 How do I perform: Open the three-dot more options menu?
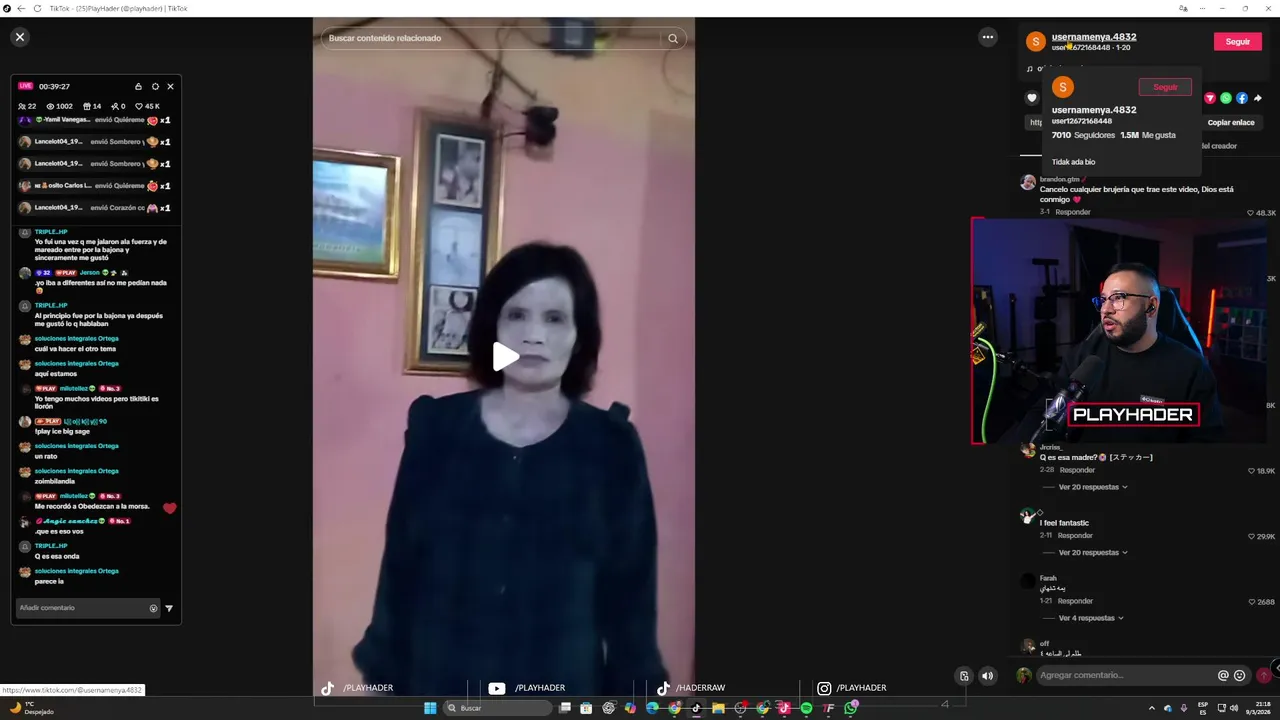tap(988, 37)
